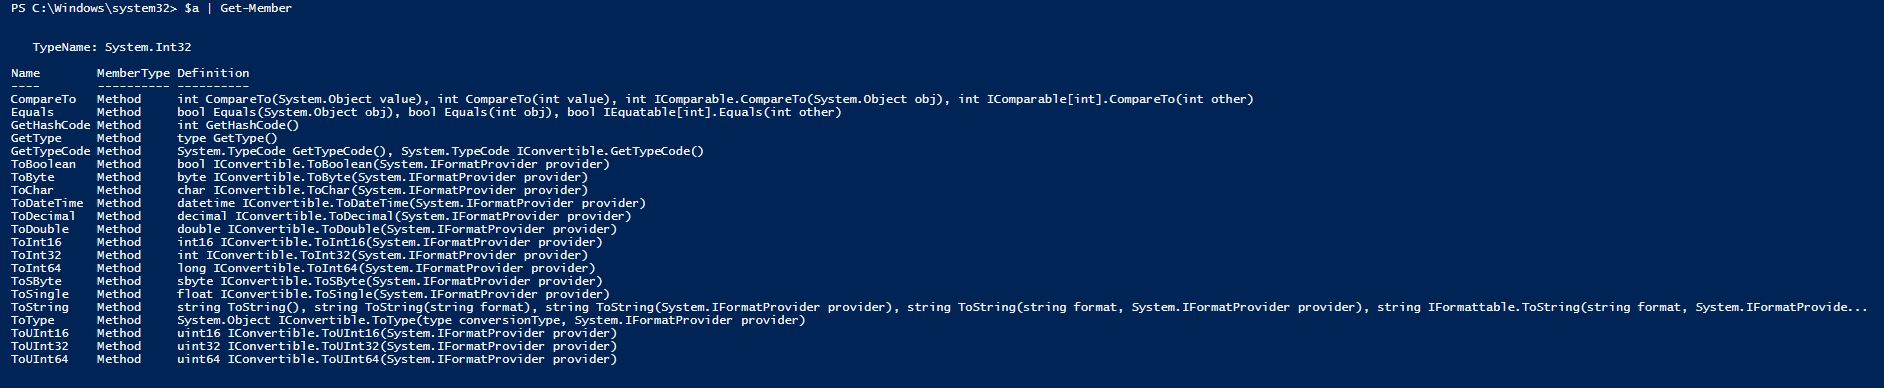Select the CompareTo method name

click(43, 99)
